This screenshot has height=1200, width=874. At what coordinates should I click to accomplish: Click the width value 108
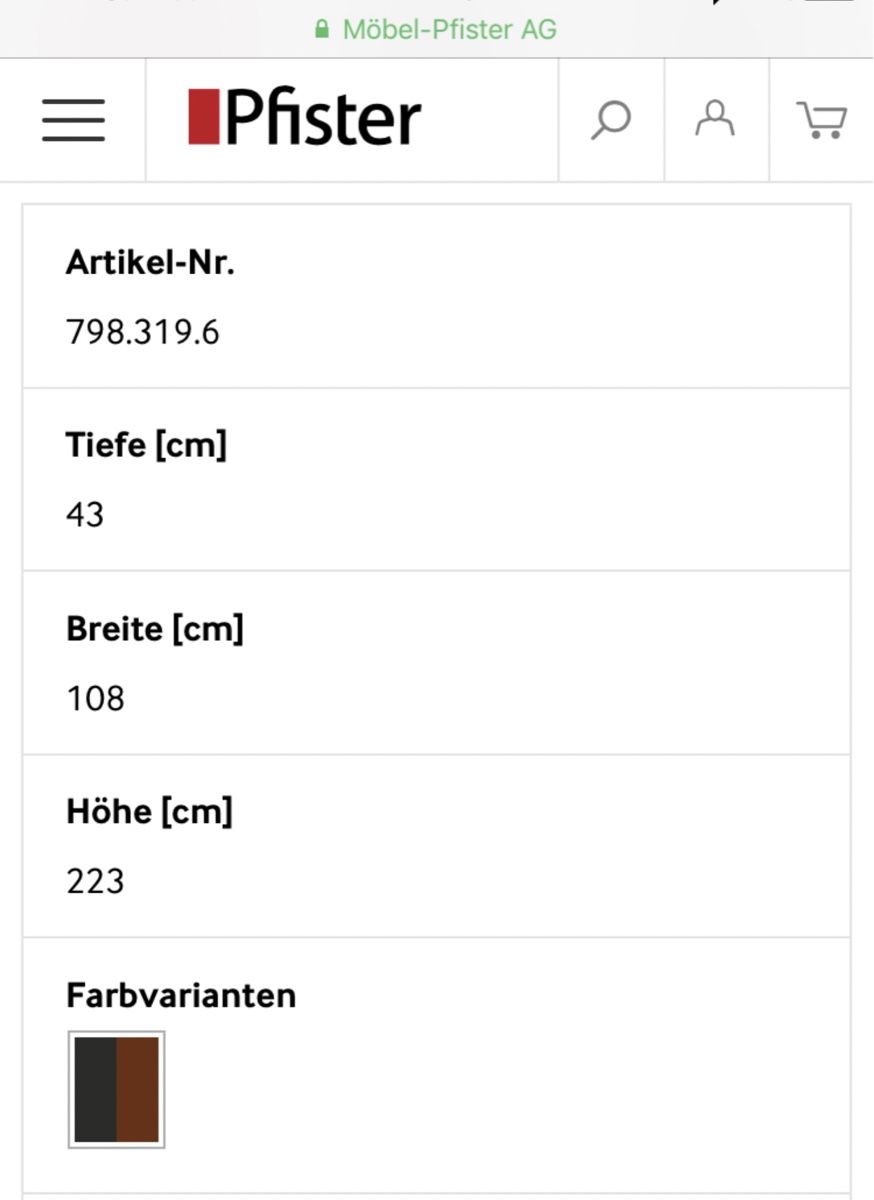[x=95, y=698]
